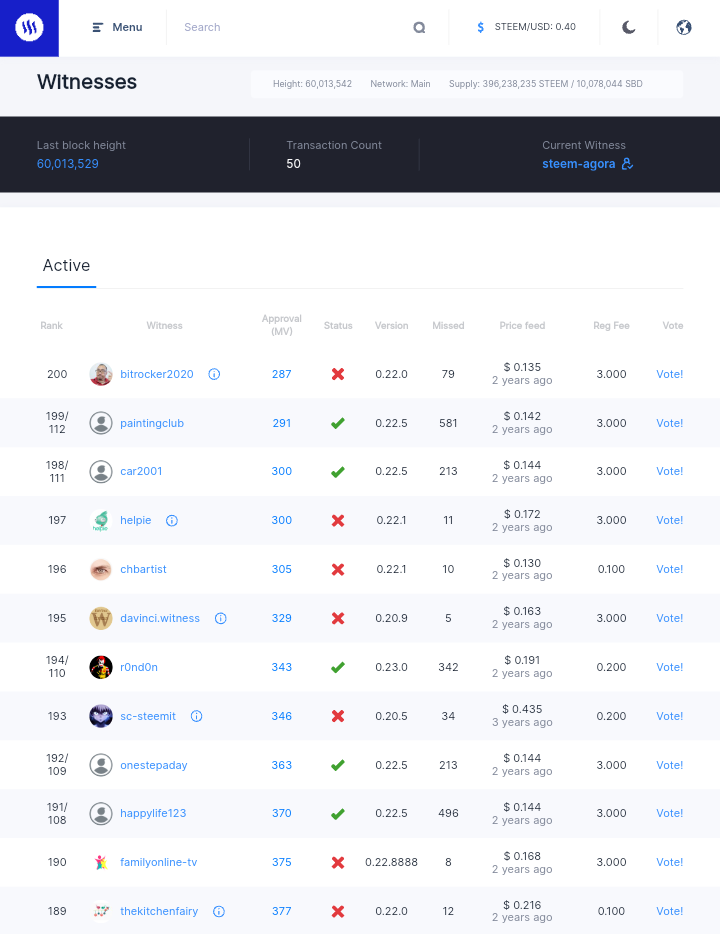Click green check status for paintingclub

click(x=338, y=423)
